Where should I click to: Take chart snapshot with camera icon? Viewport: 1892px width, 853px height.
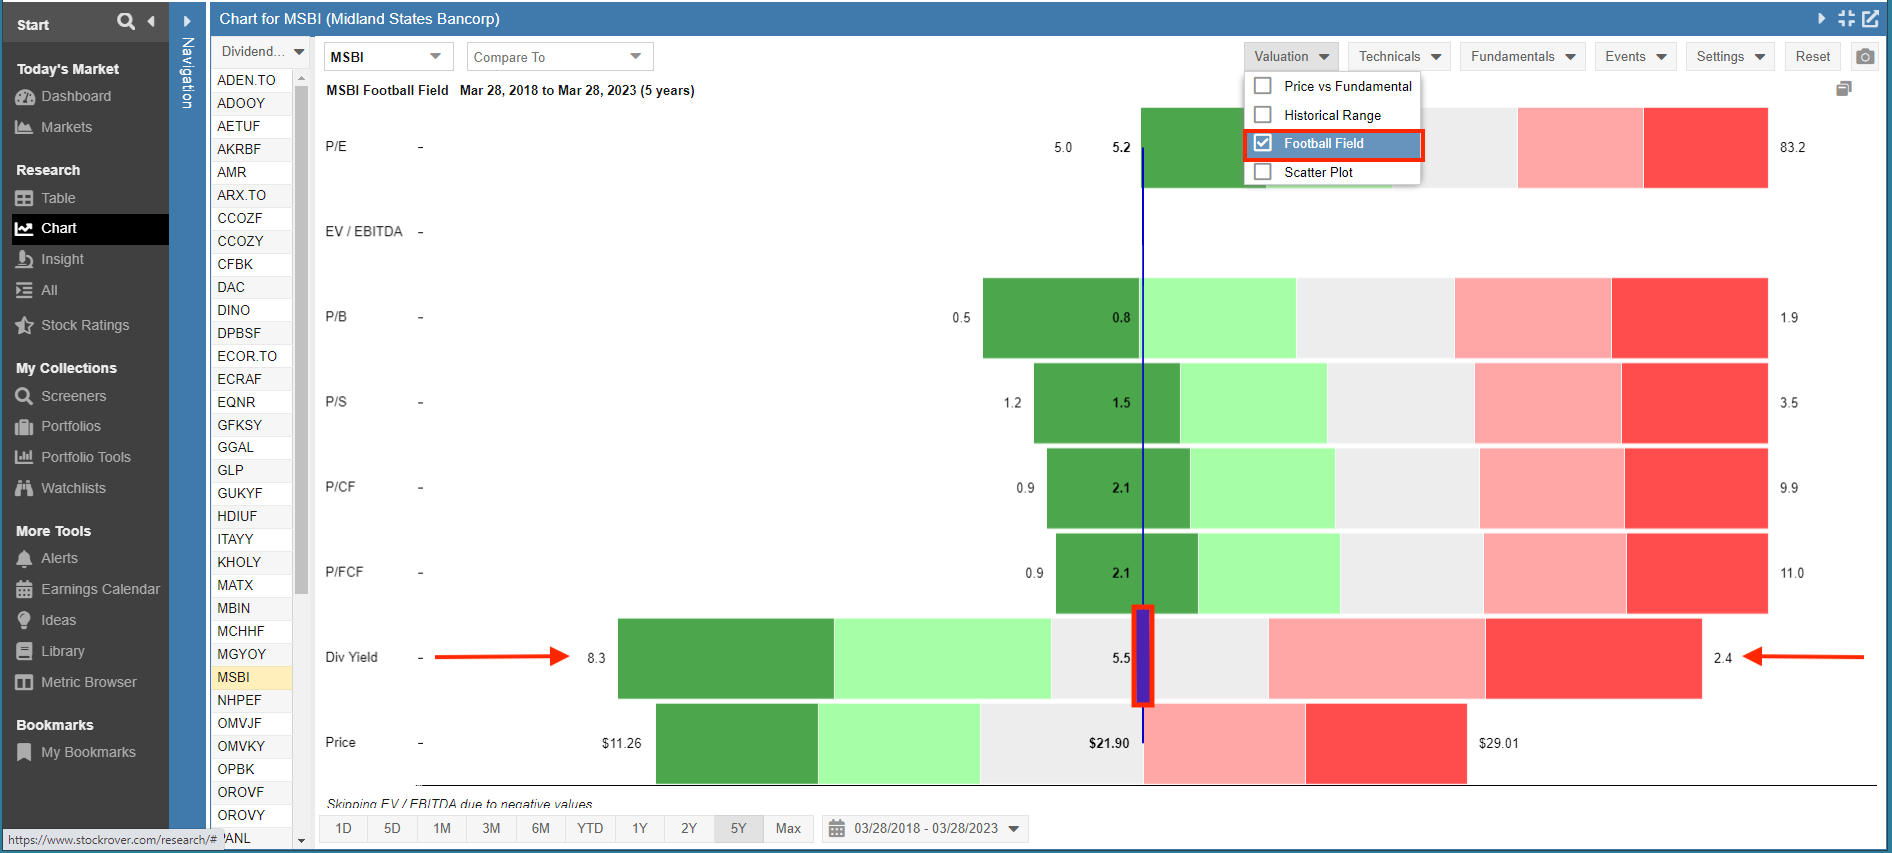(1865, 57)
